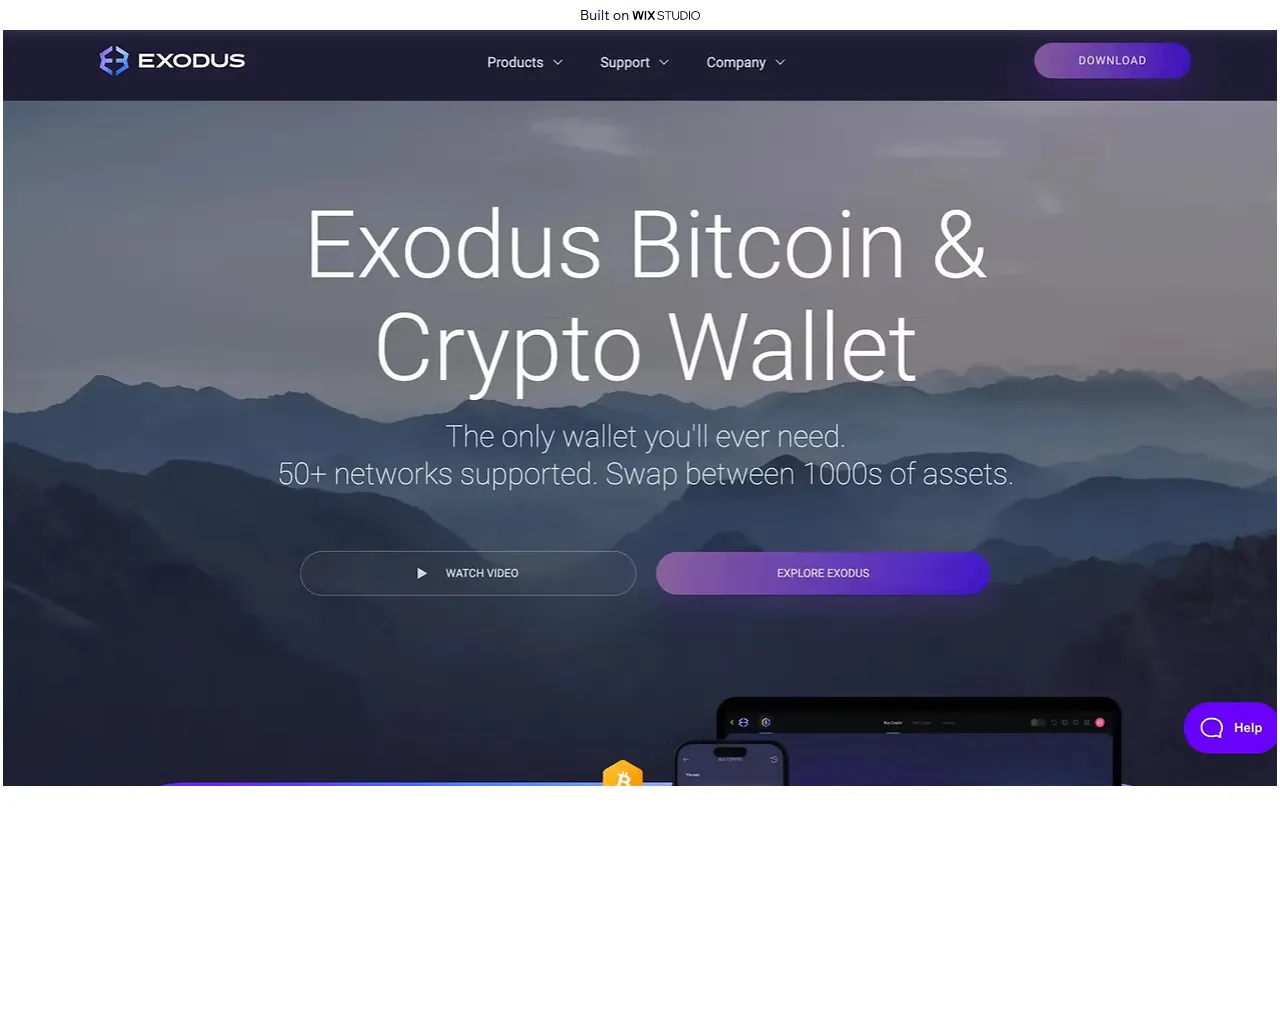1280x1024 pixels.
Task: Click the EXODUS wordmark text
Action: pos(191,61)
